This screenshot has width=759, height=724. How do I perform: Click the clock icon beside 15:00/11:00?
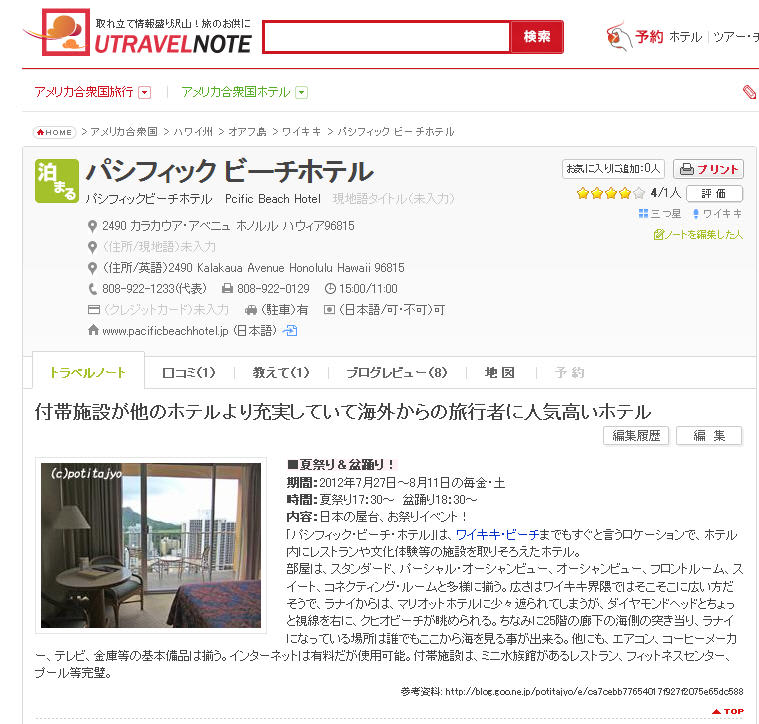[x=330, y=289]
